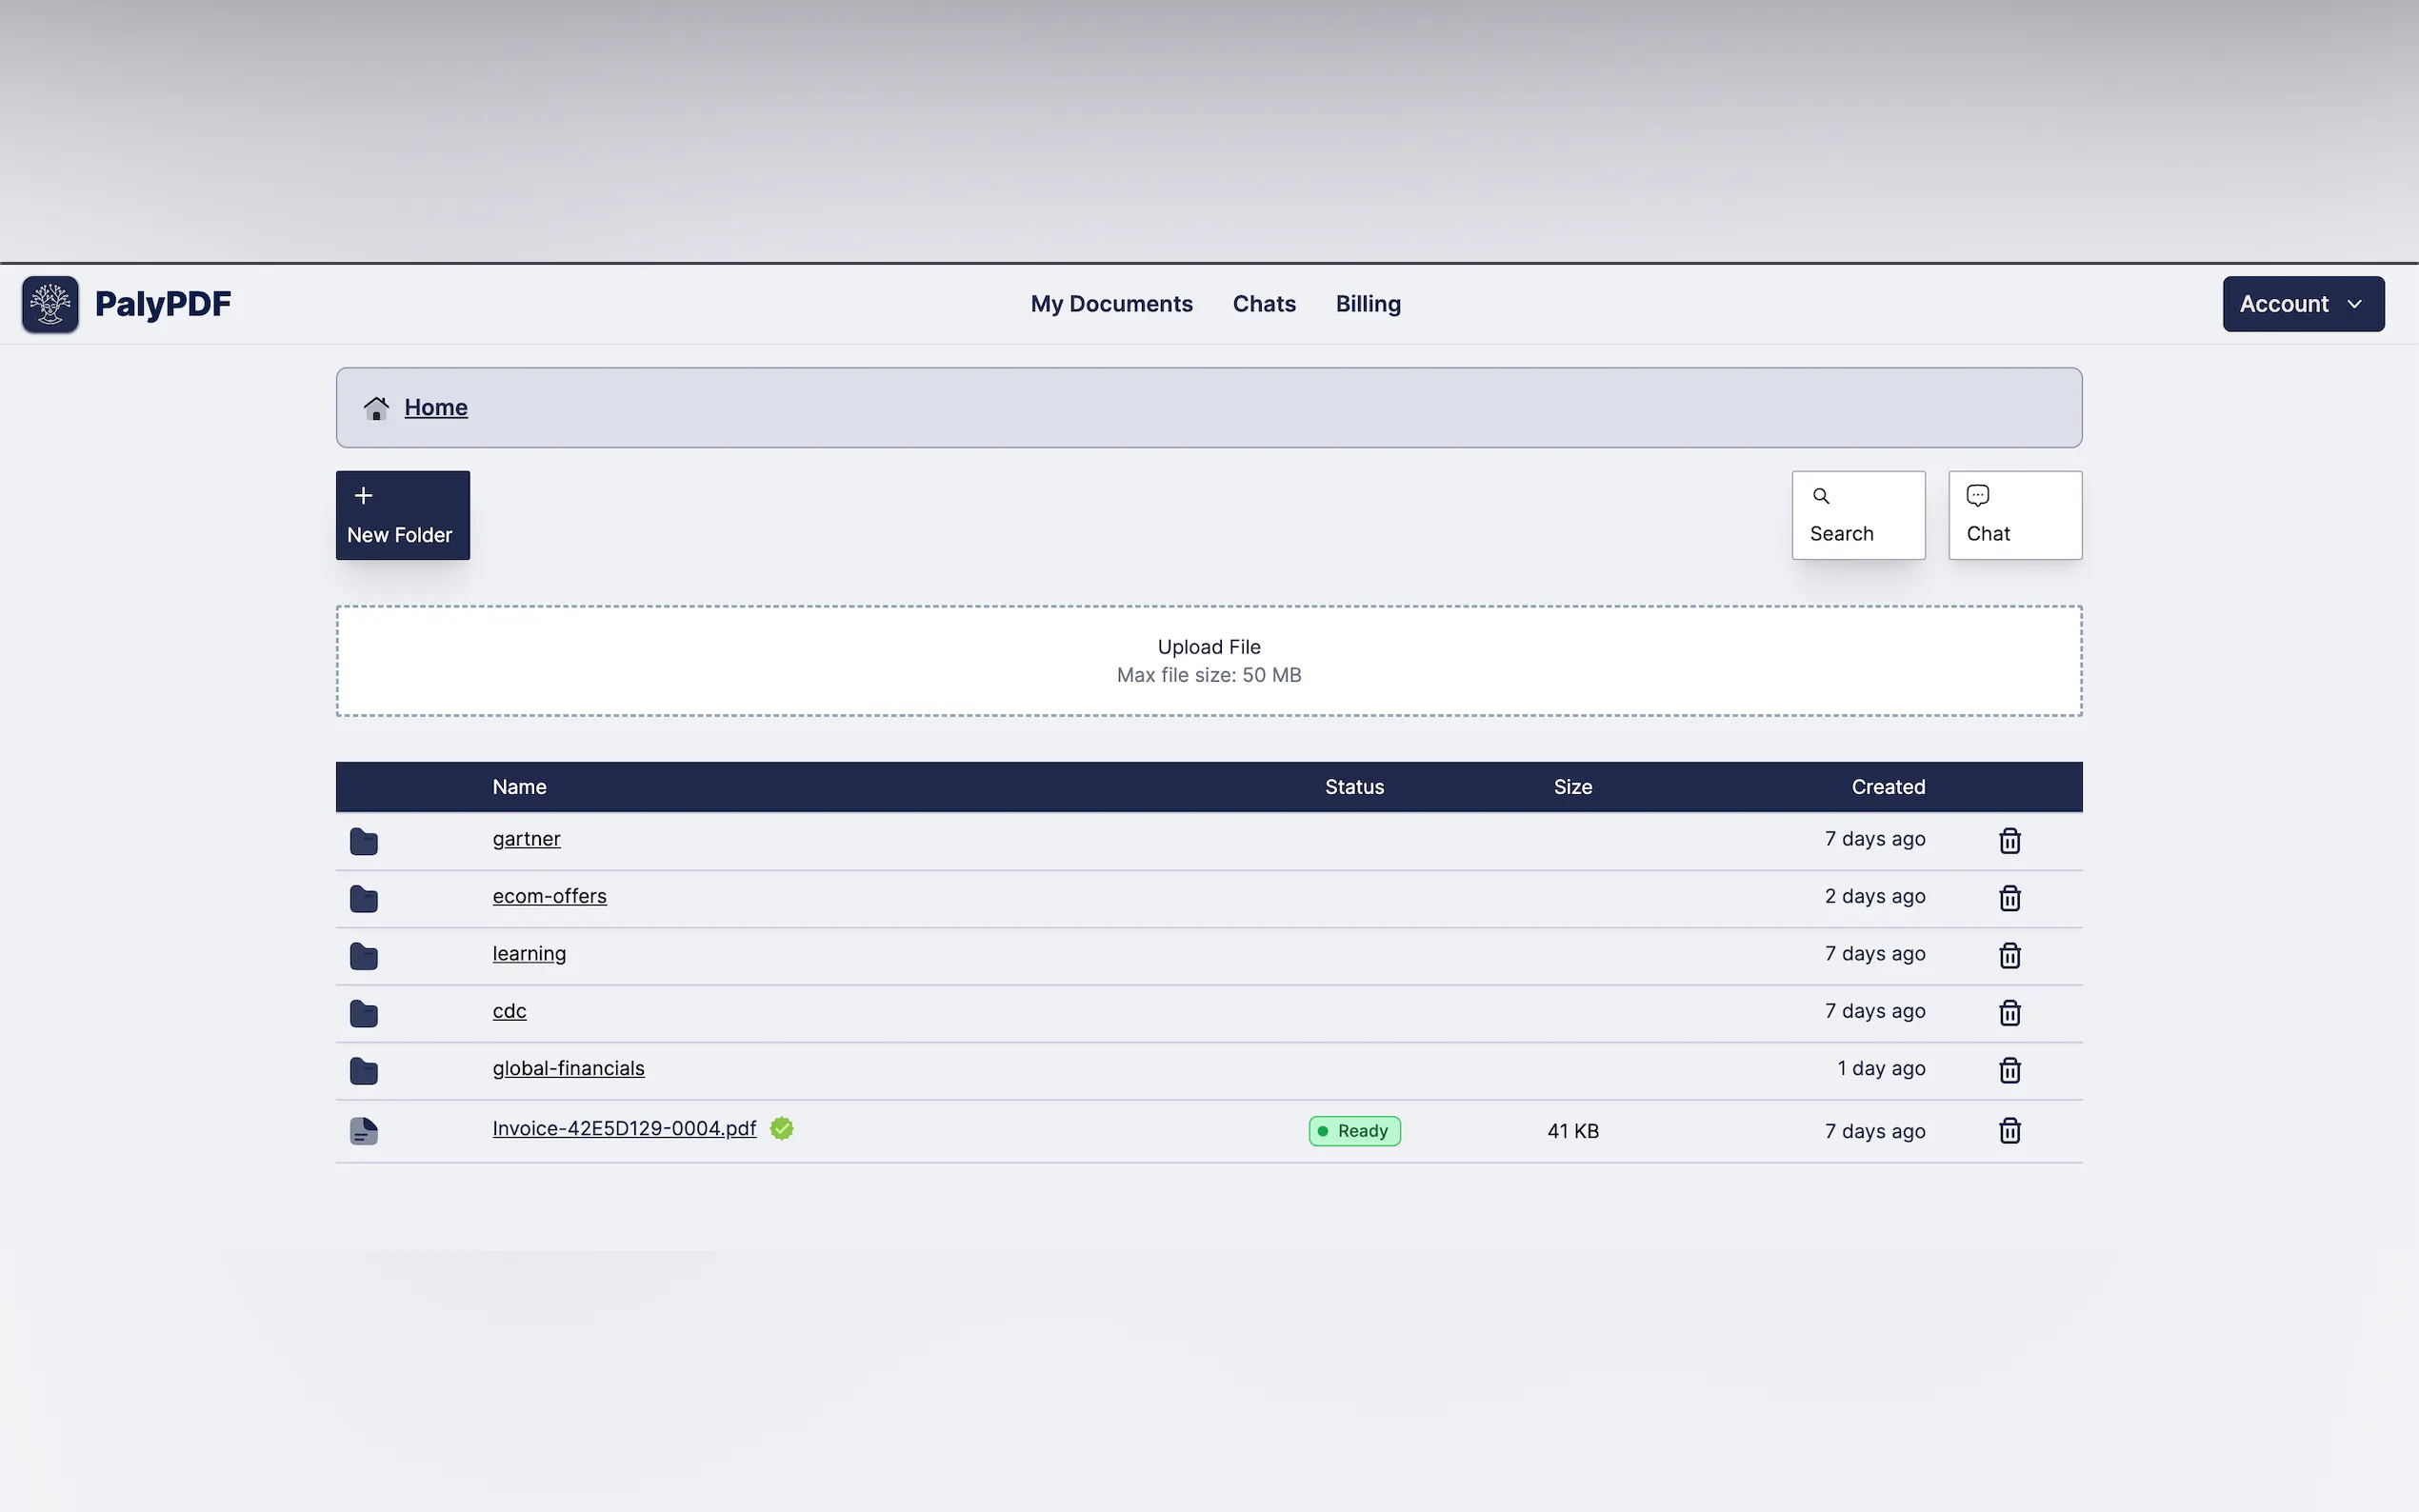Click trash icon for learning folder
The image size is (2419, 1512).
coord(2009,955)
